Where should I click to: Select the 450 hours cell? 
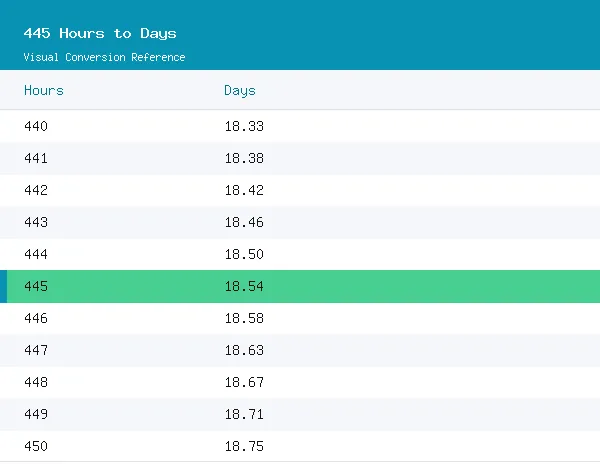[36, 446]
